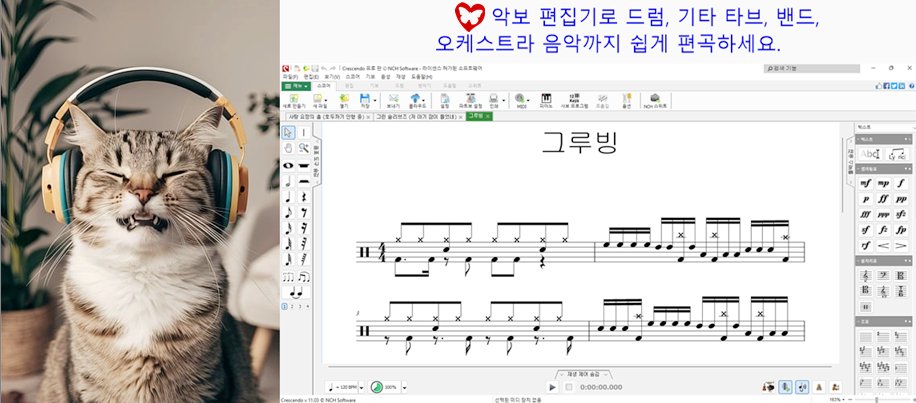Open the Help menu
The width and height of the screenshot is (916, 403).
422,77
